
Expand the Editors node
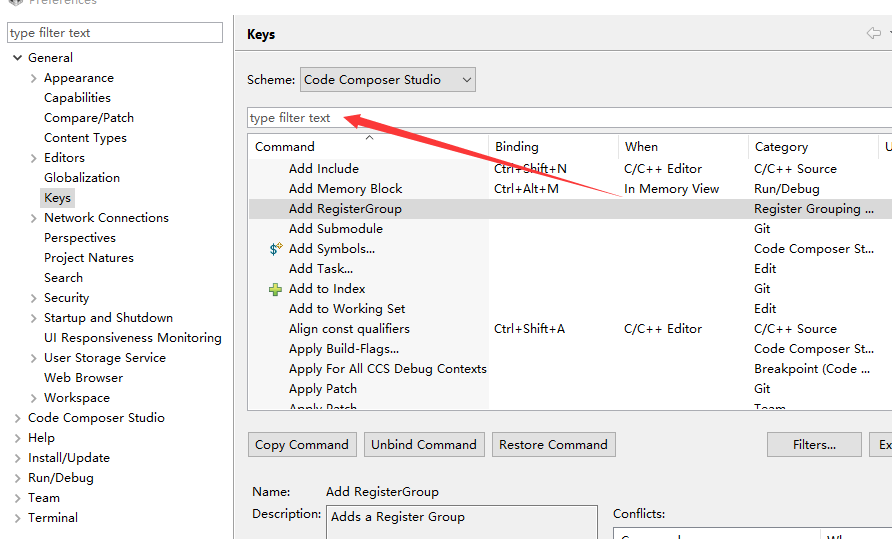34,158
